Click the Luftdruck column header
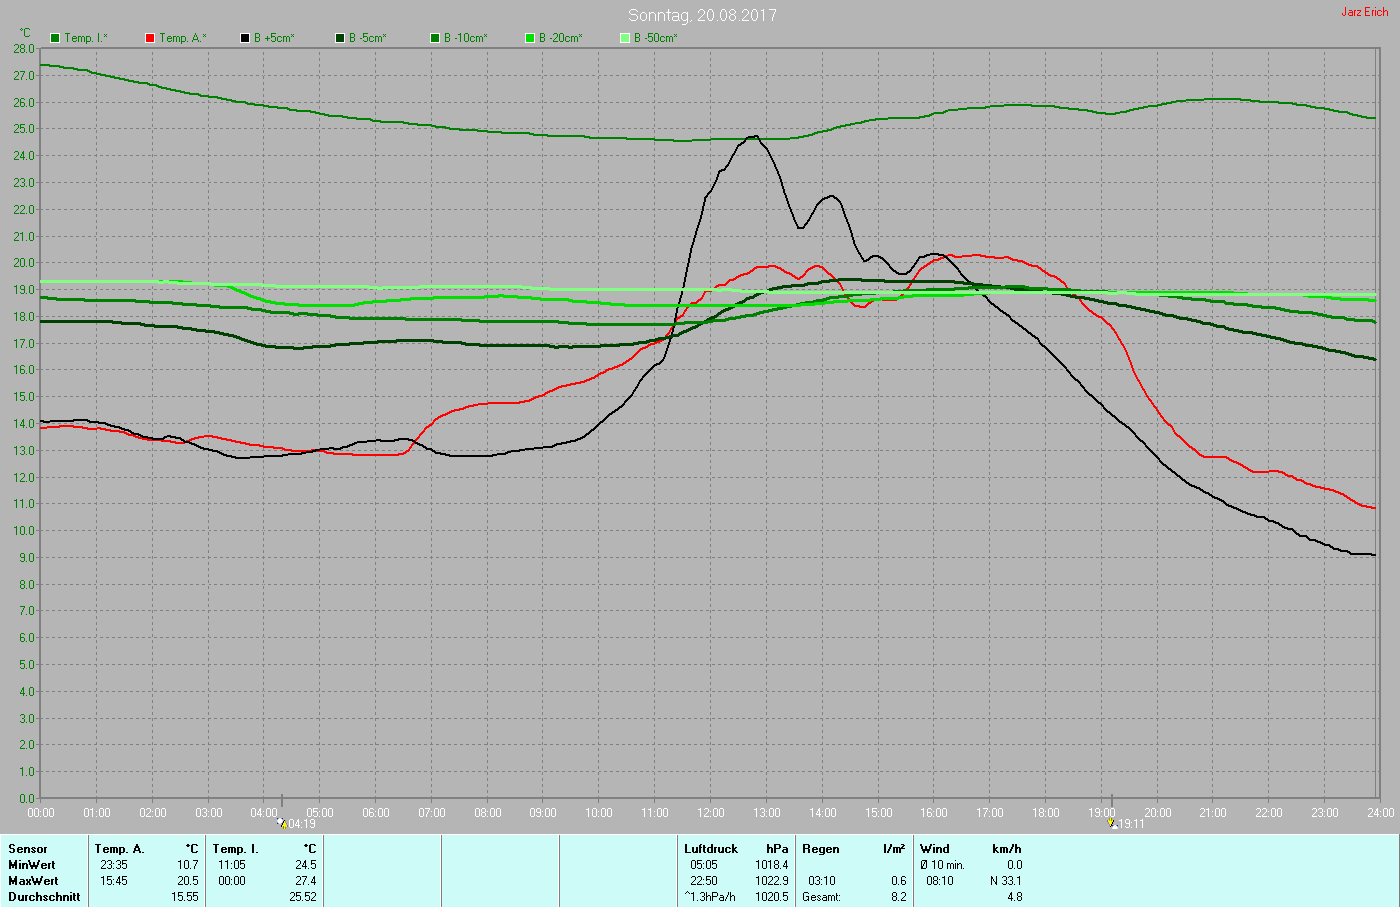 coord(711,849)
